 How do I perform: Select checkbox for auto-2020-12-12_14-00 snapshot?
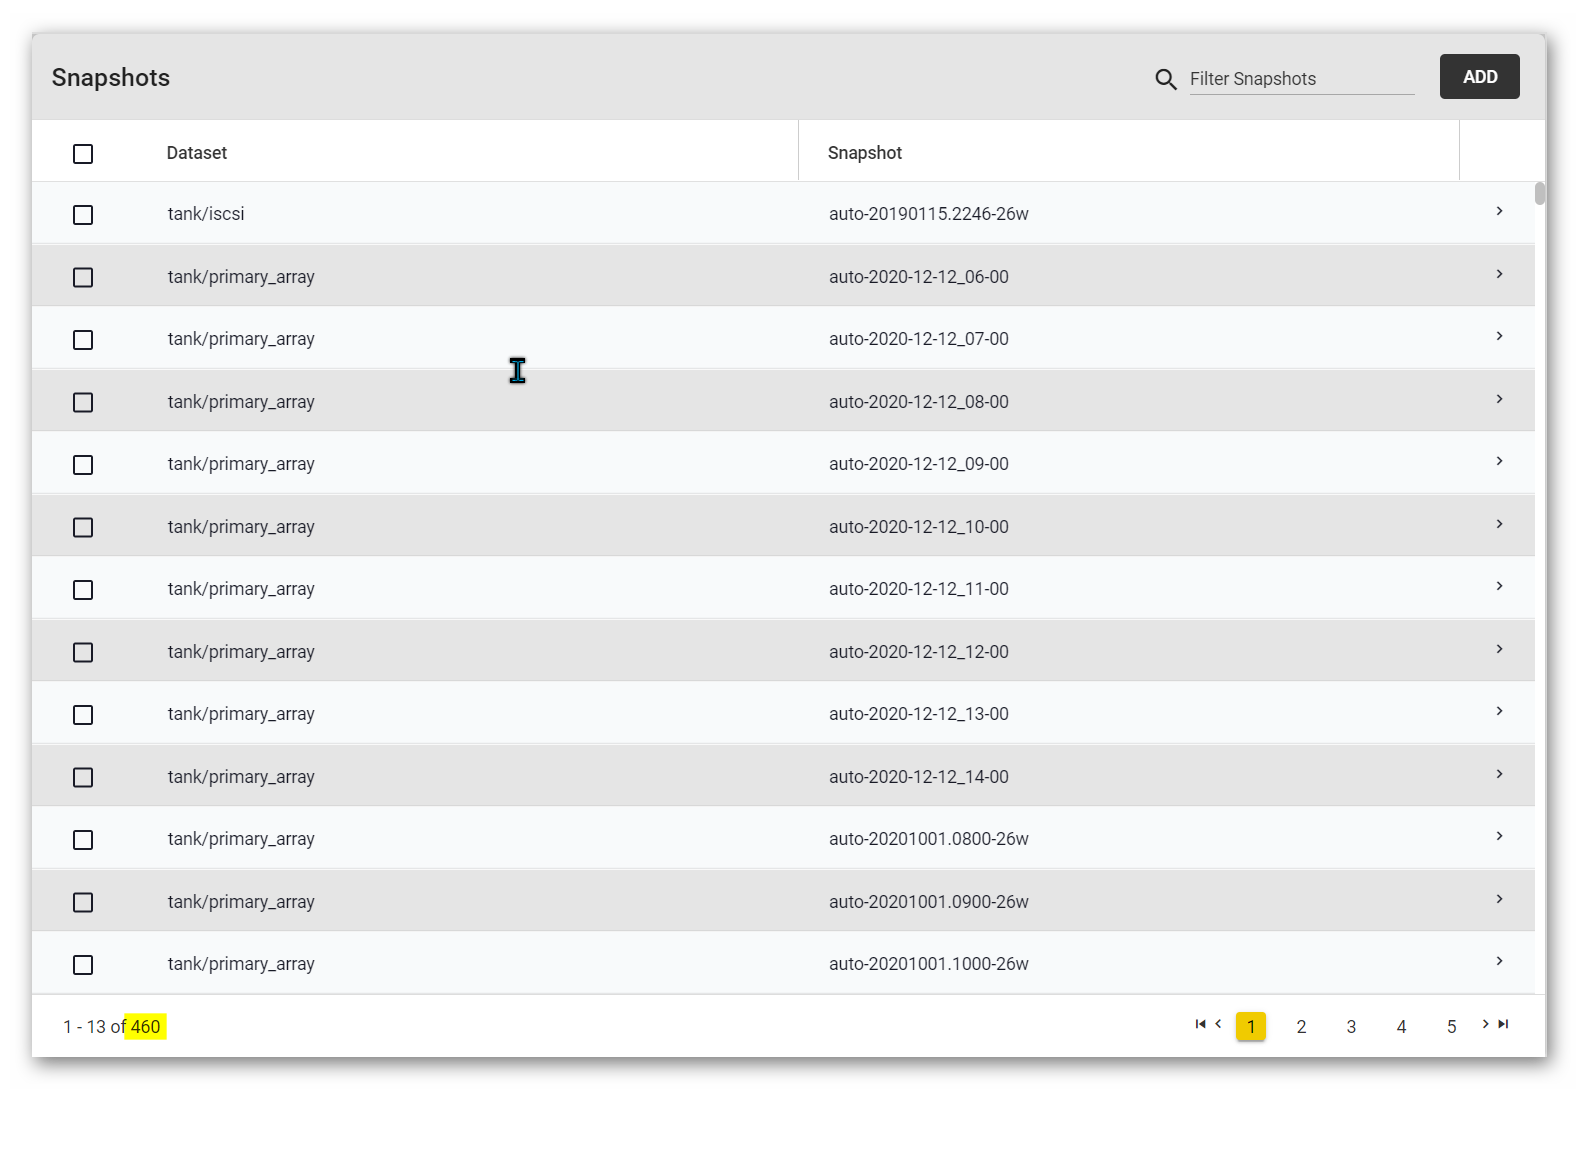[83, 777]
